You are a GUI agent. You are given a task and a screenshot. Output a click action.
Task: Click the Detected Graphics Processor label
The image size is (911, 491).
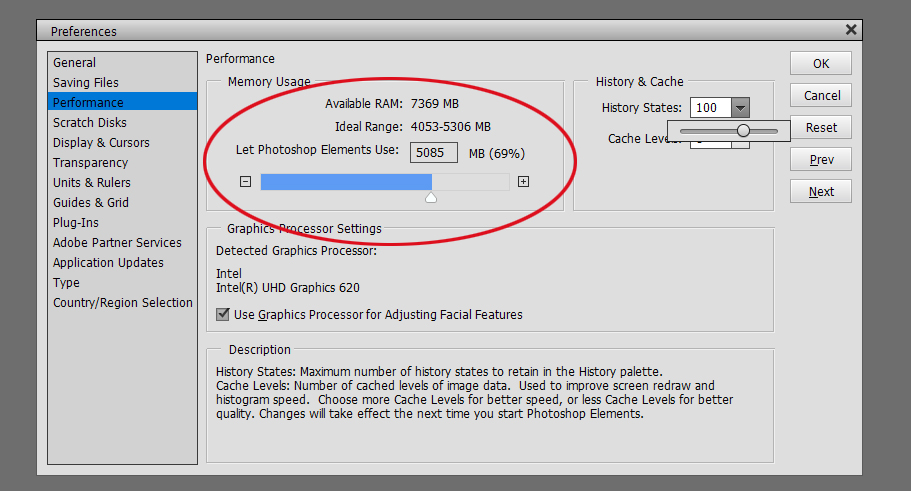(x=296, y=250)
